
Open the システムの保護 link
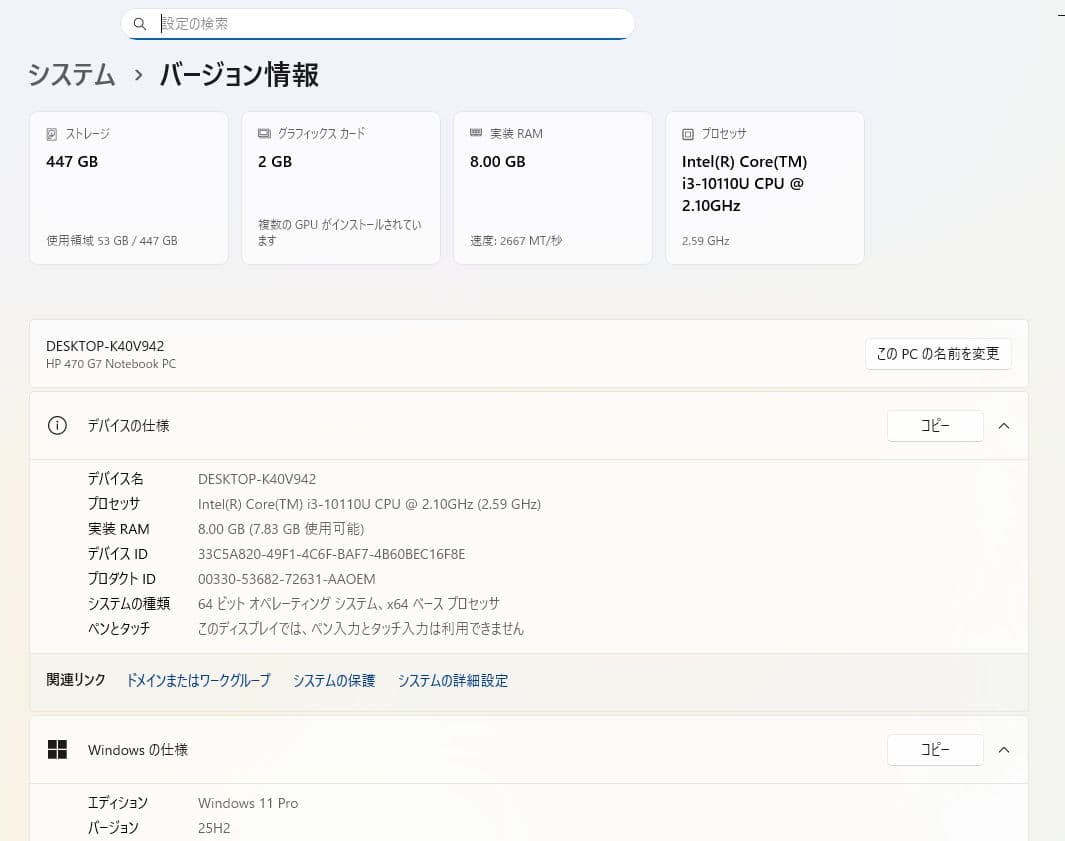[334, 680]
